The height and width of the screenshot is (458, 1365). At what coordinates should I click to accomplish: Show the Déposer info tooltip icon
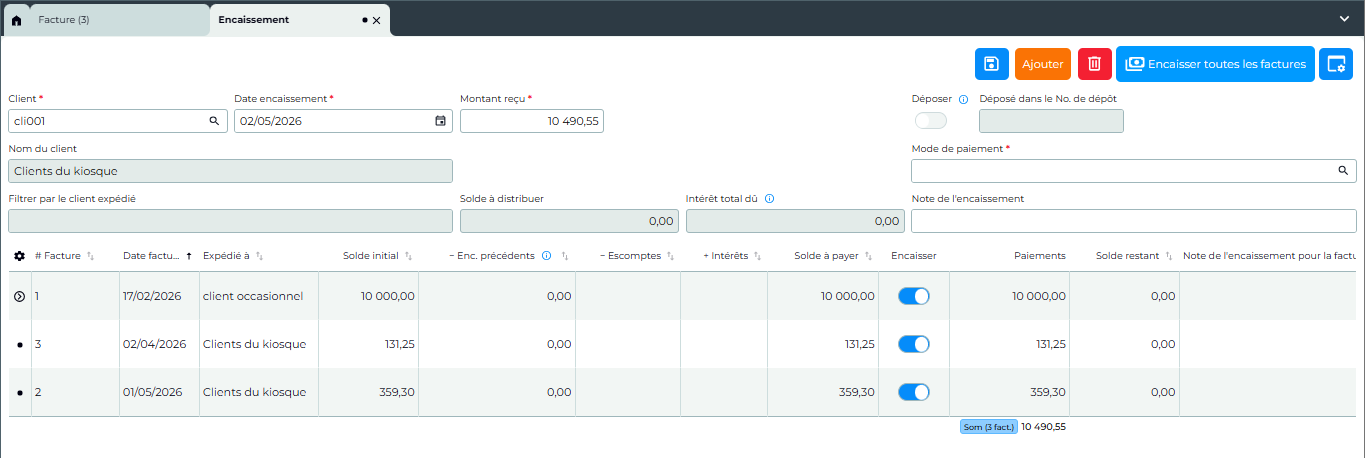pos(964,99)
